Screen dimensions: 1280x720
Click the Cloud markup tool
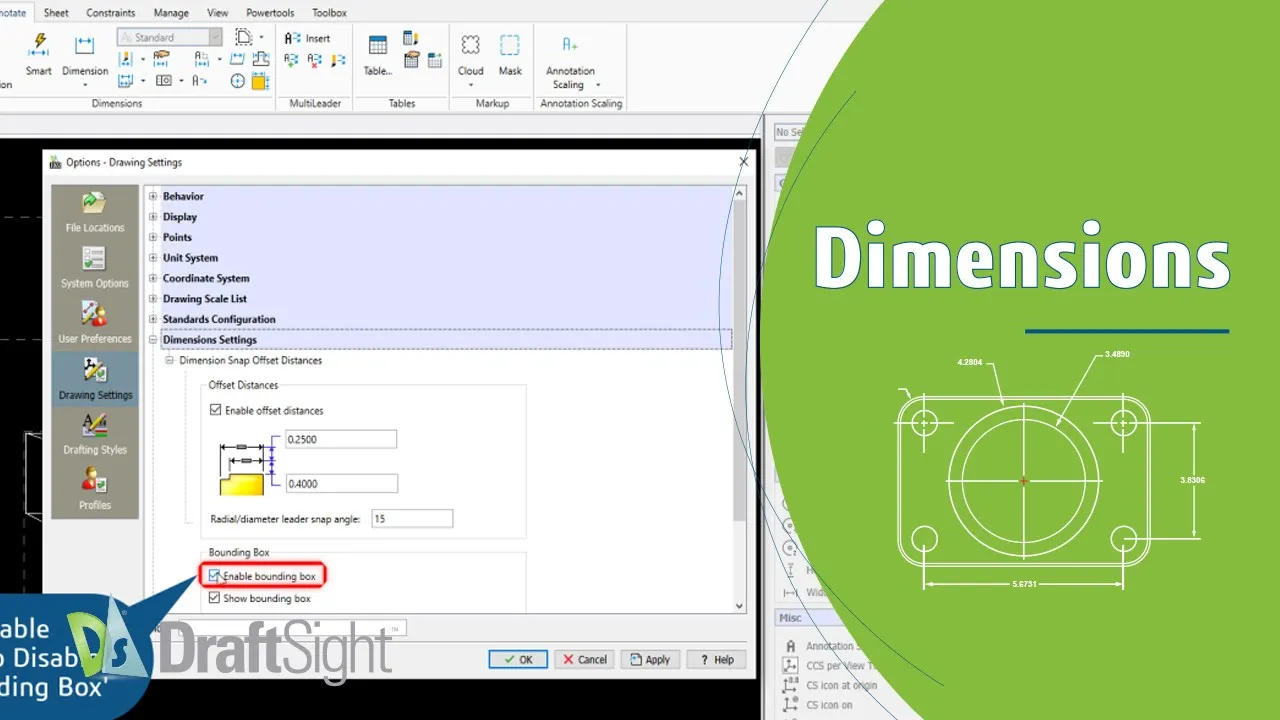click(x=470, y=54)
